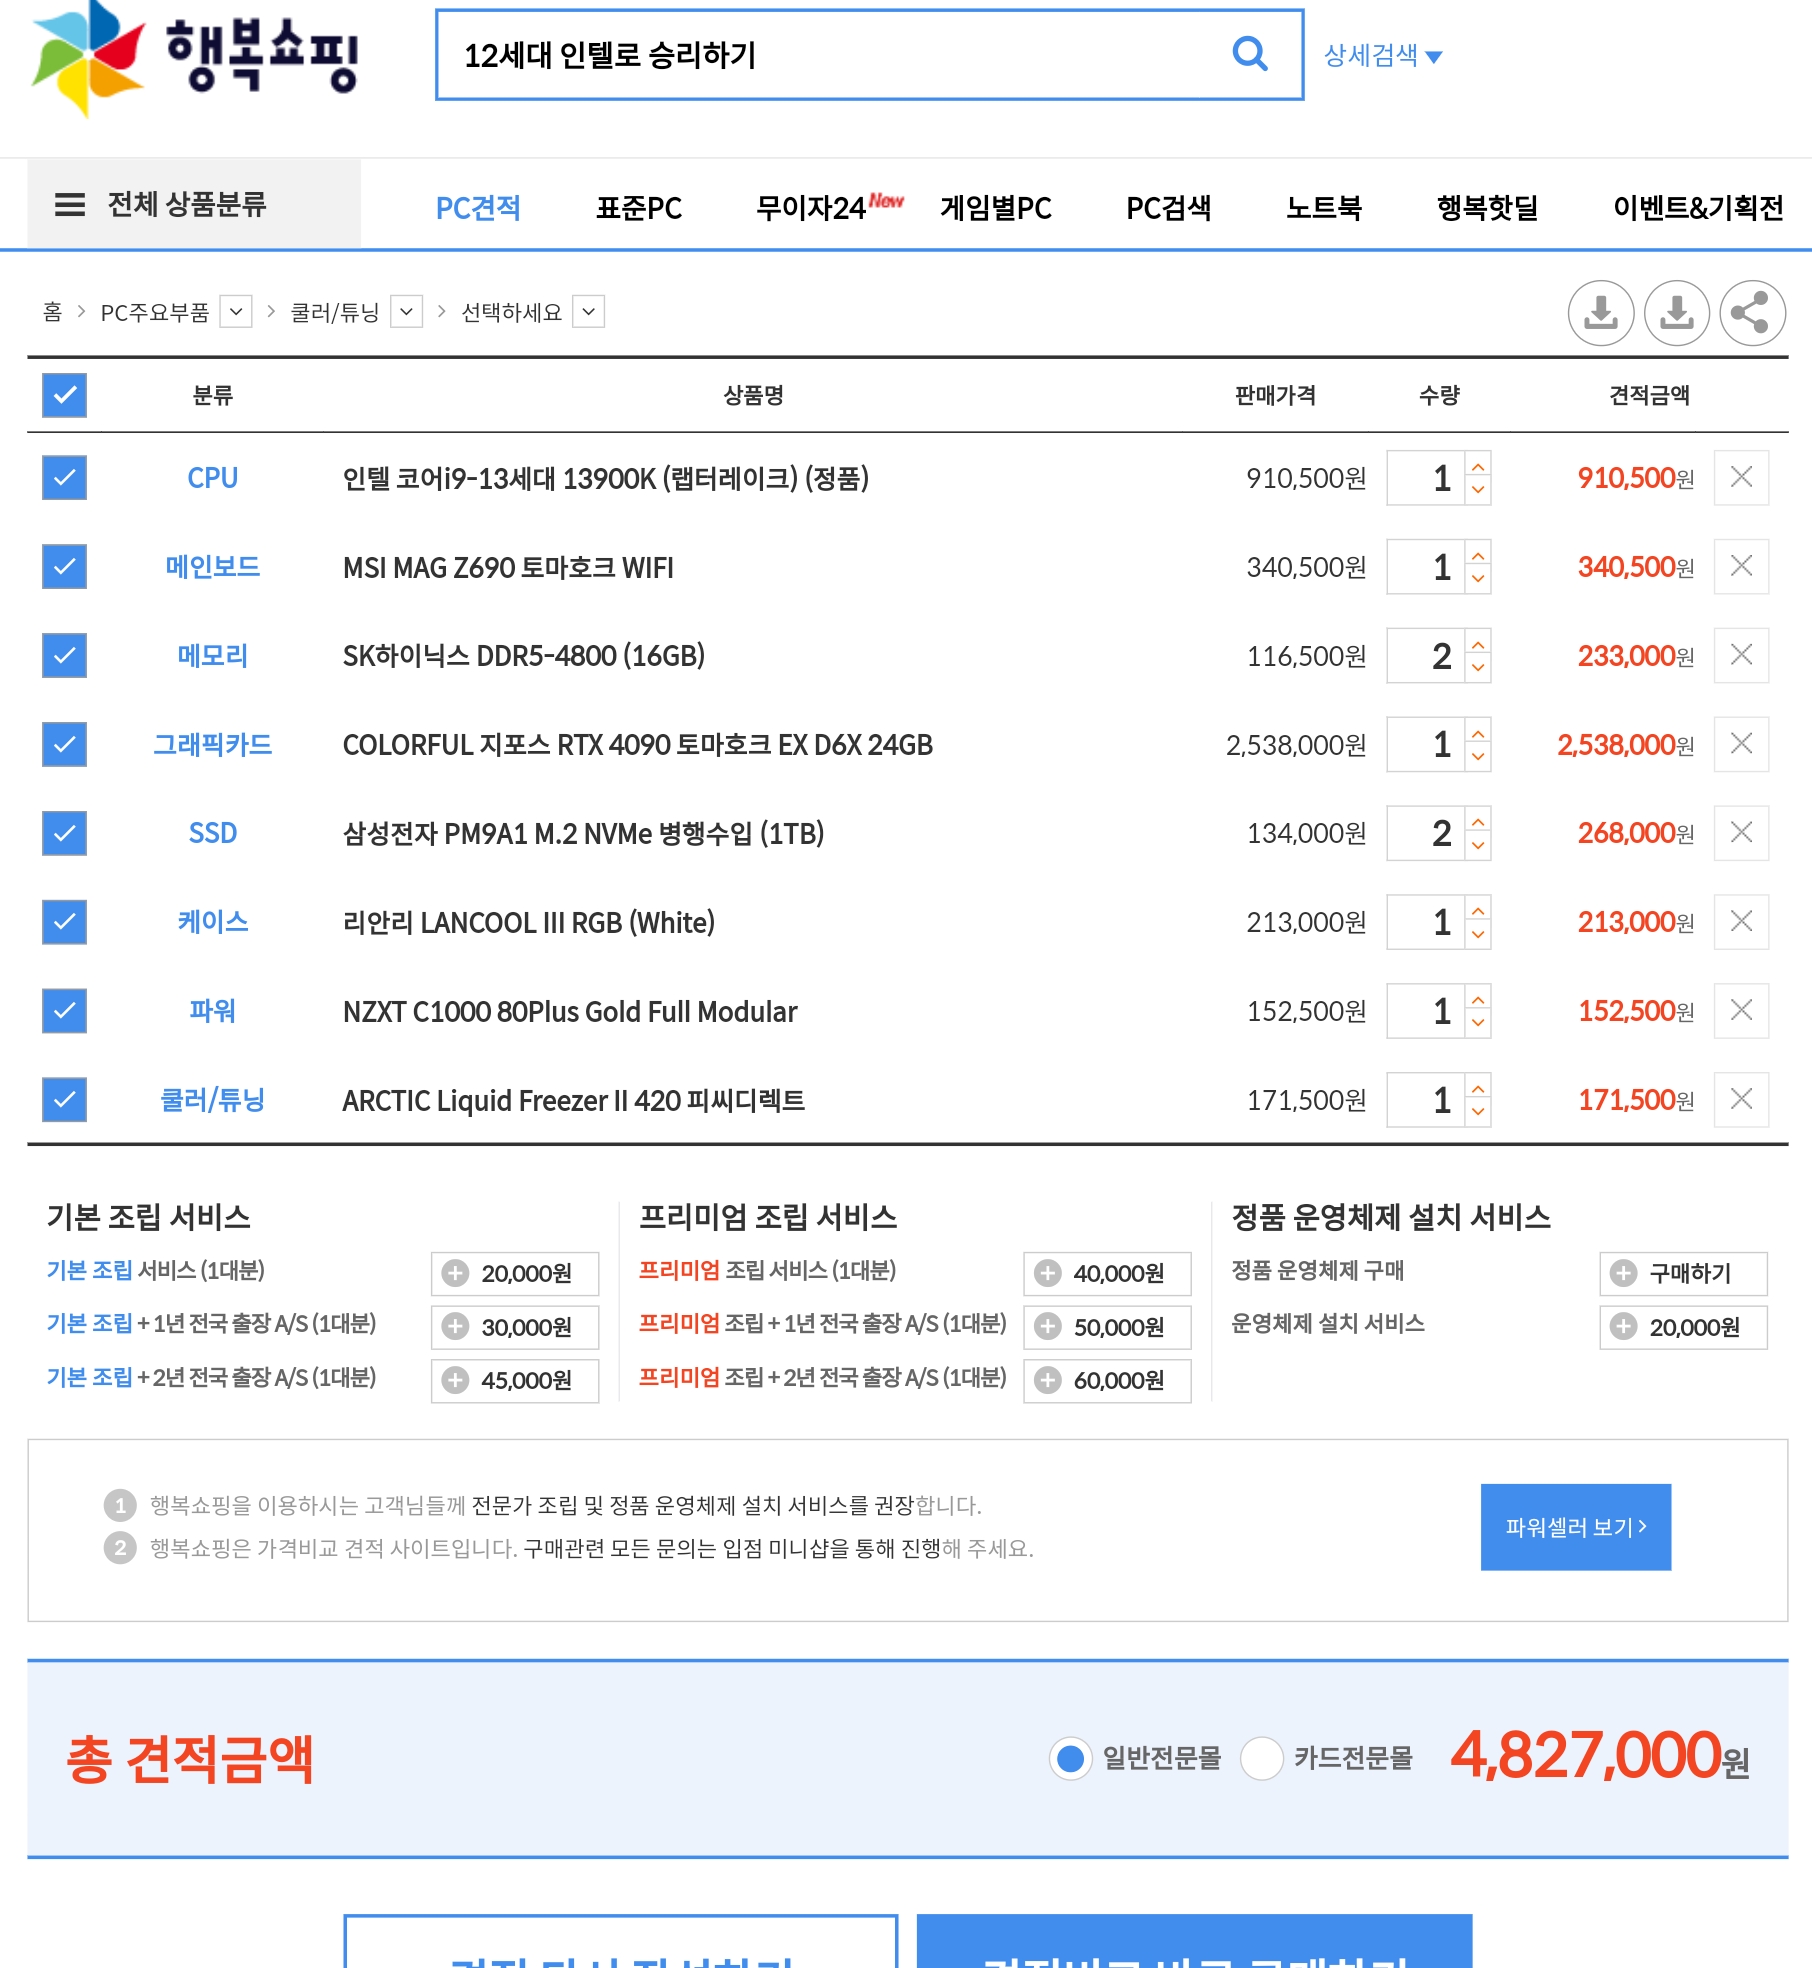1812x1968 pixels.
Task: Uncheck the CPU row checkbox
Action: [x=65, y=478]
